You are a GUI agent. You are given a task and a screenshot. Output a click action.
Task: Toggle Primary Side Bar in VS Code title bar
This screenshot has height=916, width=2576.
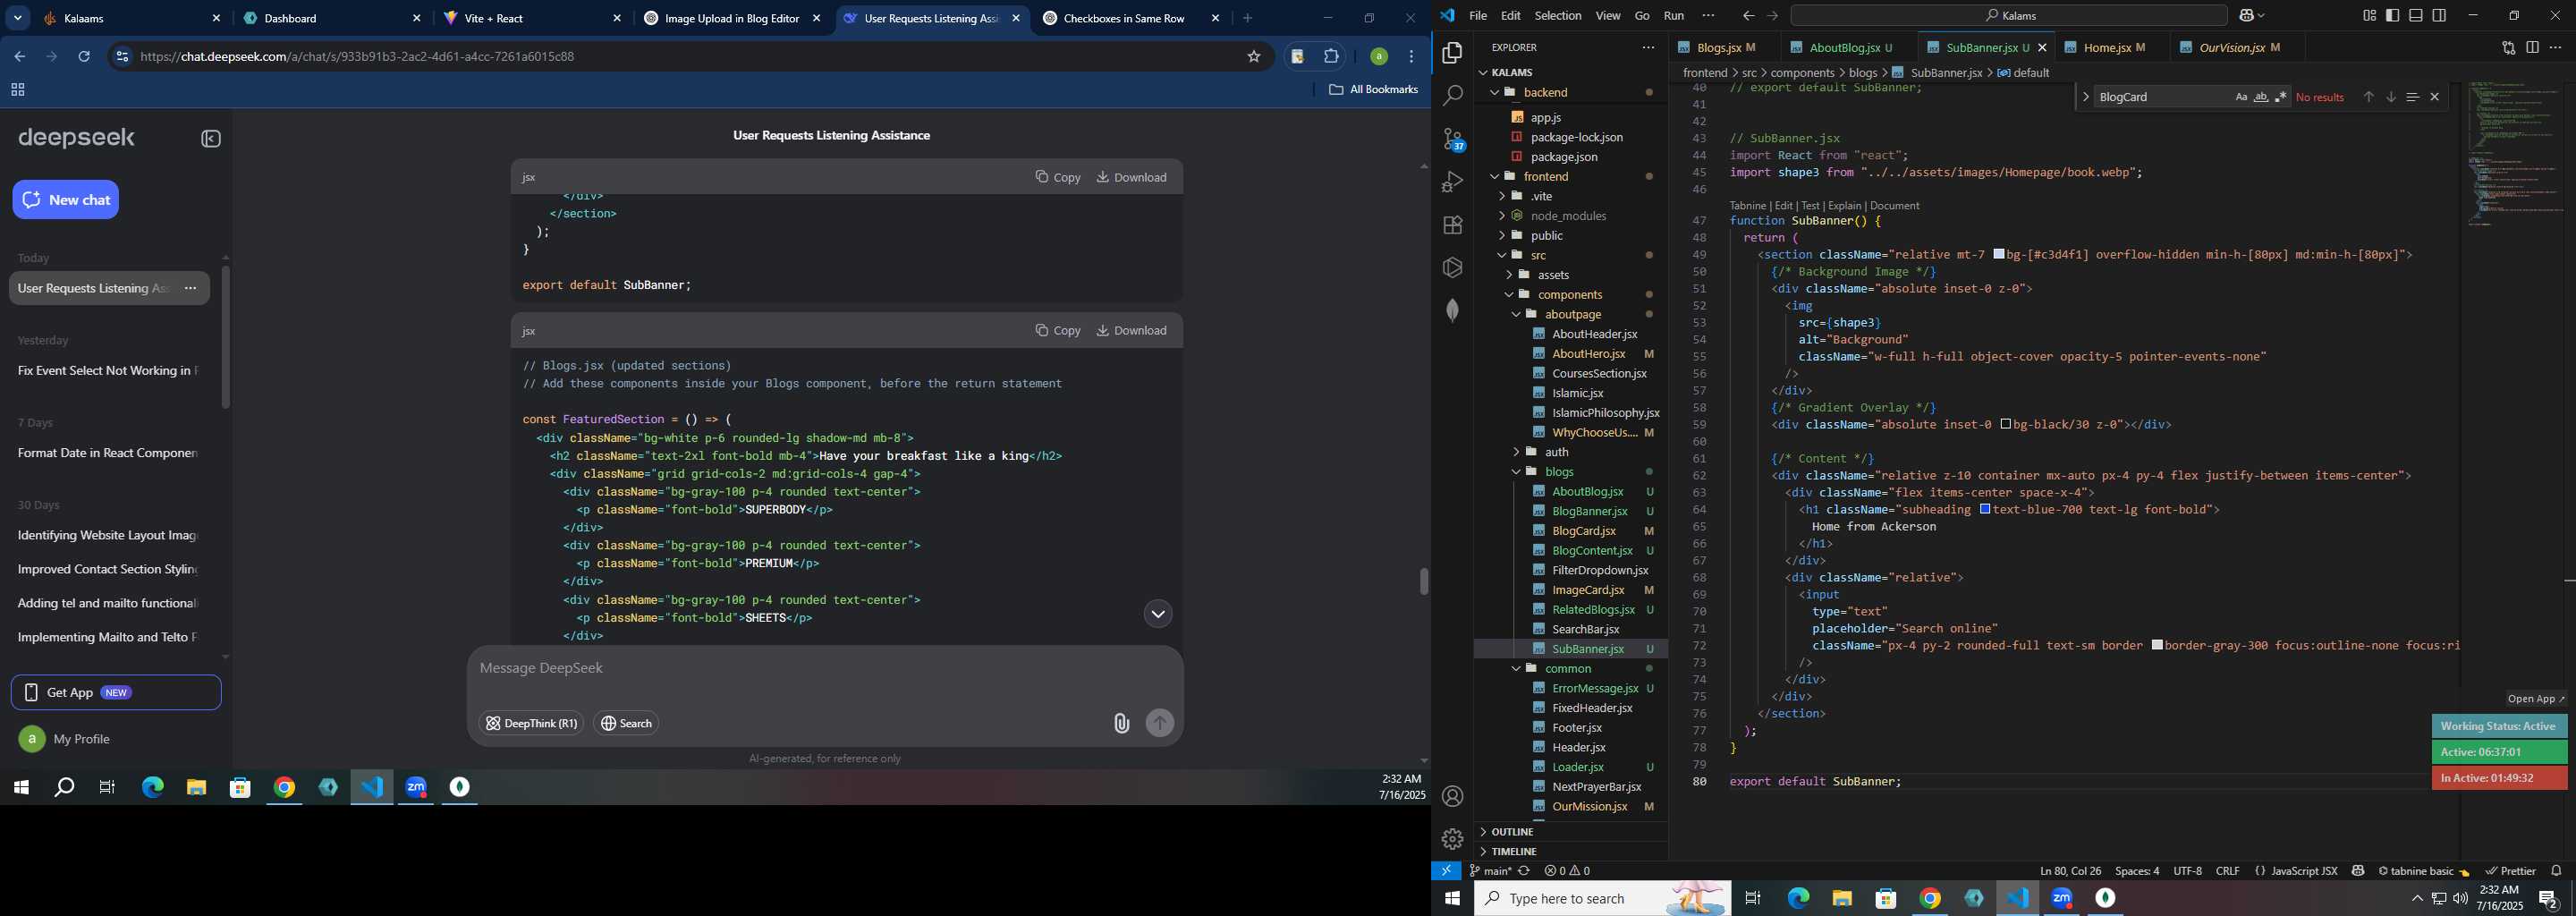pos(2393,15)
